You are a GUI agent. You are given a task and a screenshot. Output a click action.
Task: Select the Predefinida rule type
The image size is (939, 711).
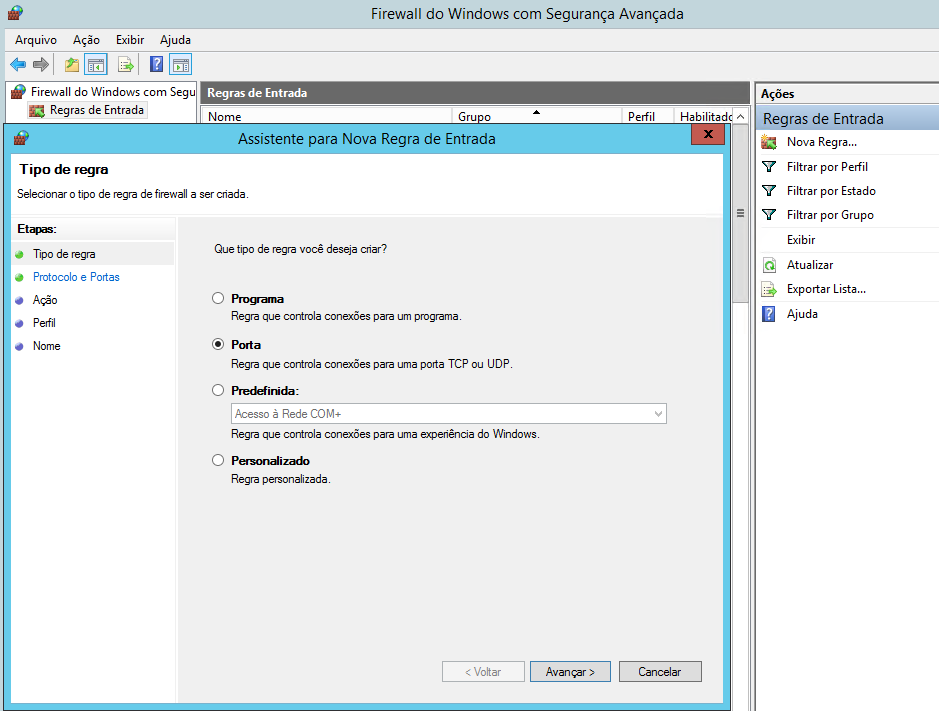pyautogui.click(x=218, y=391)
